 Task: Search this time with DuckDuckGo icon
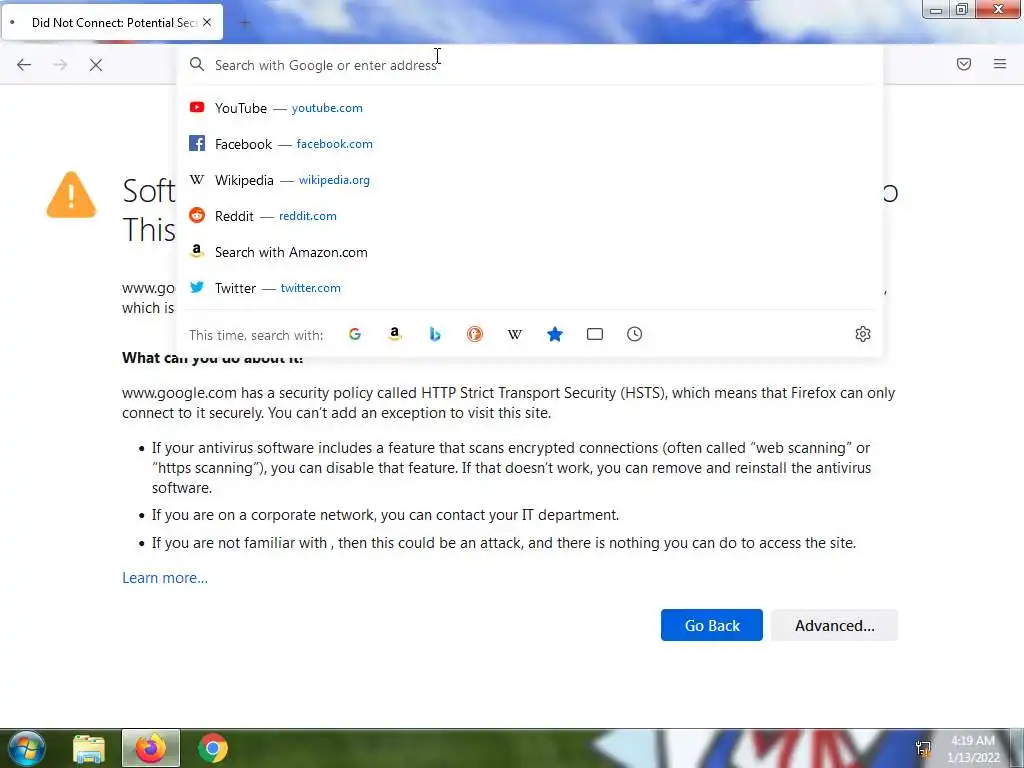click(475, 334)
